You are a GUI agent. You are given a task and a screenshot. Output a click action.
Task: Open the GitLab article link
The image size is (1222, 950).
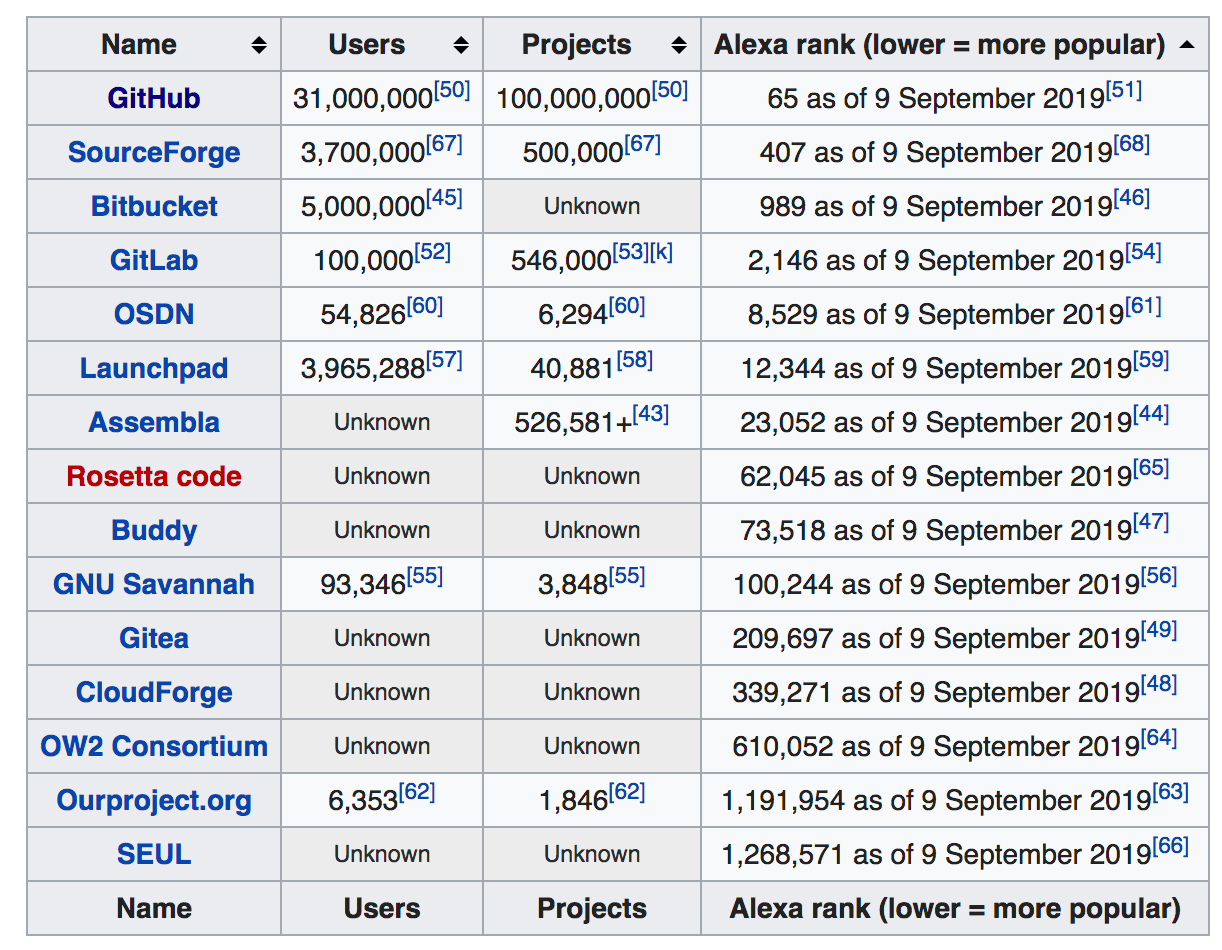pos(154,260)
